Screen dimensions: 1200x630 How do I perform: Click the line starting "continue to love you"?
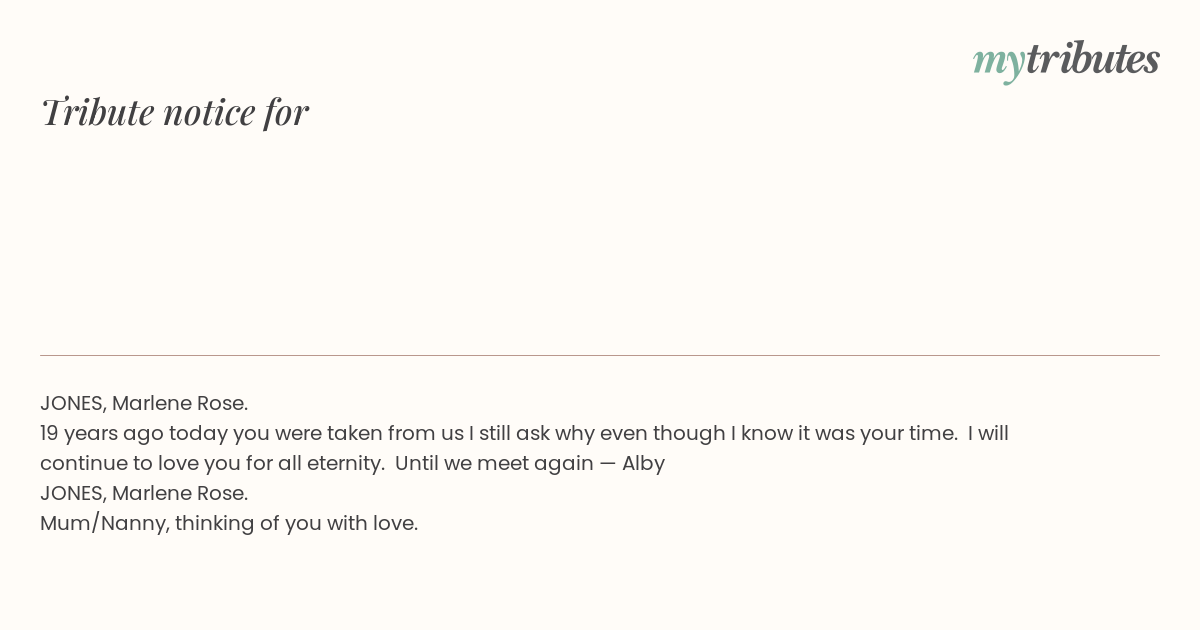[352, 464]
